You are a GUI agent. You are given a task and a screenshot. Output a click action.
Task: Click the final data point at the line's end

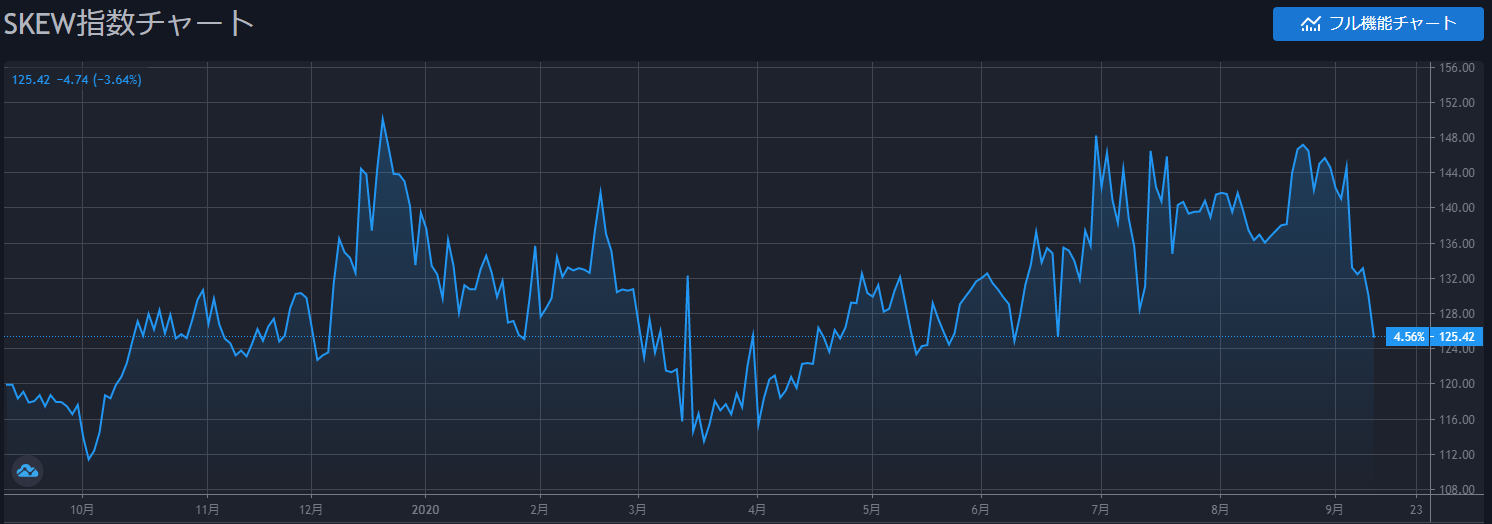point(1373,336)
